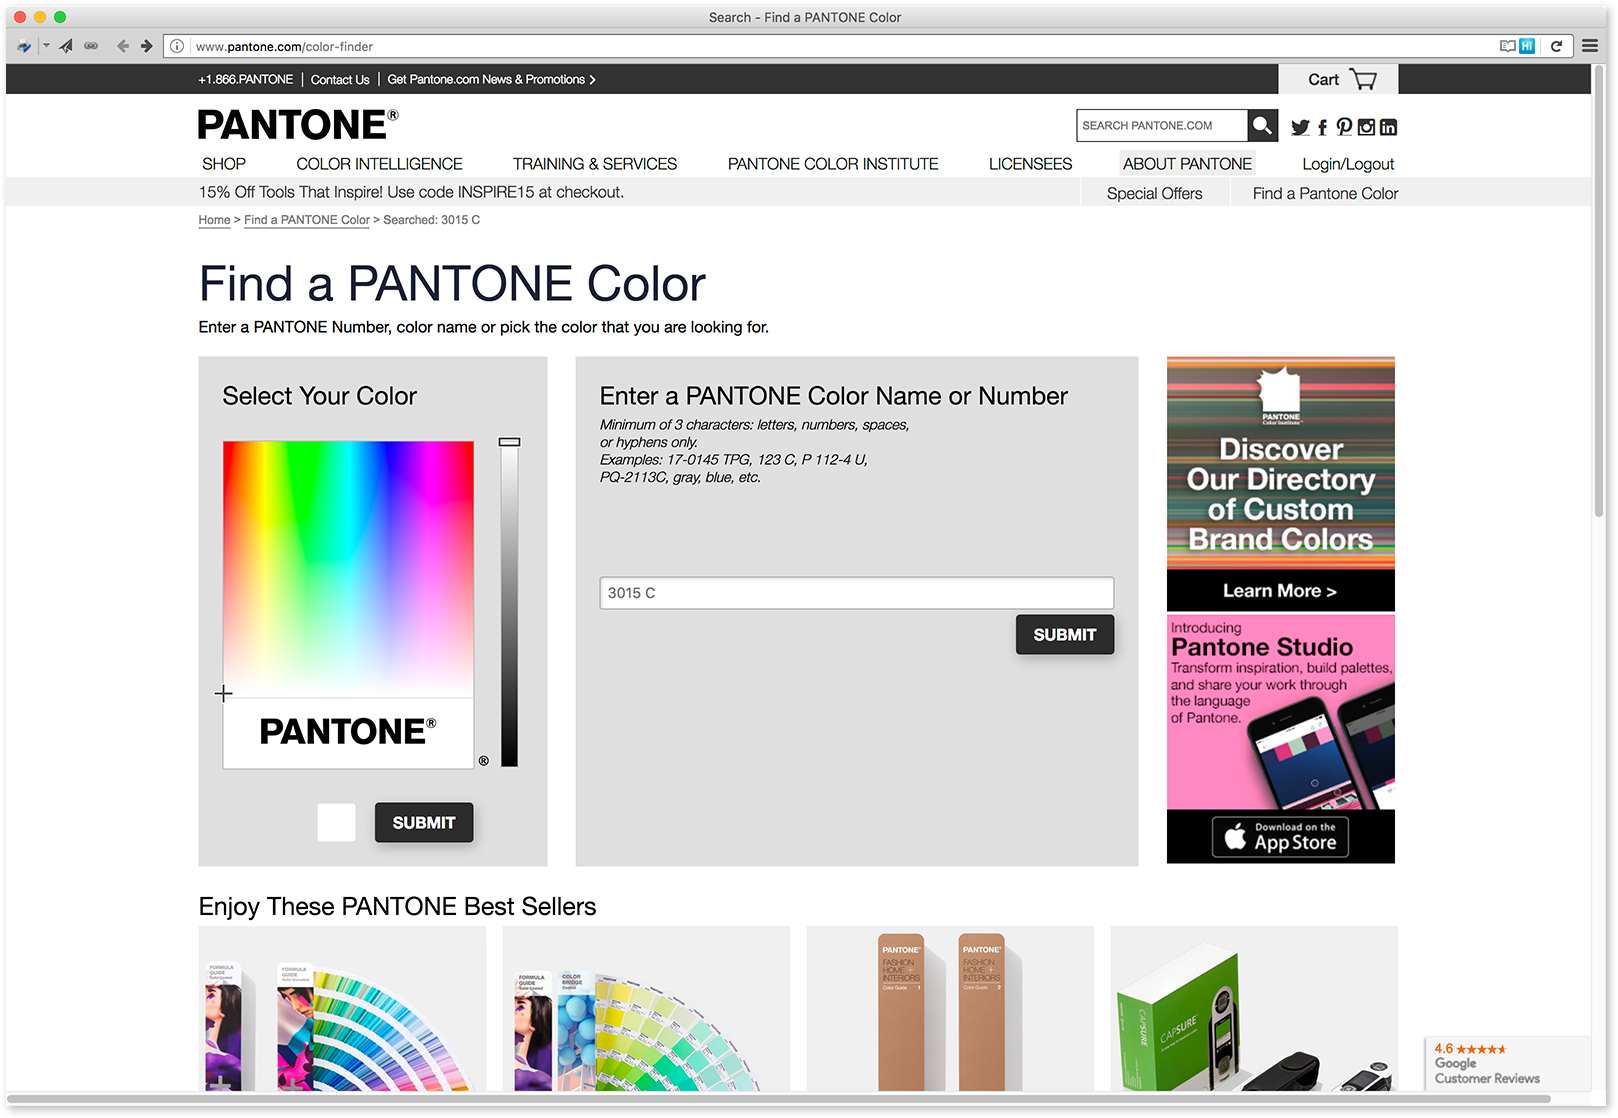Viewport: 1618px width, 1118px height.
Task: Open the COLOR INTELLIGENCE menu
Action: 379,164
